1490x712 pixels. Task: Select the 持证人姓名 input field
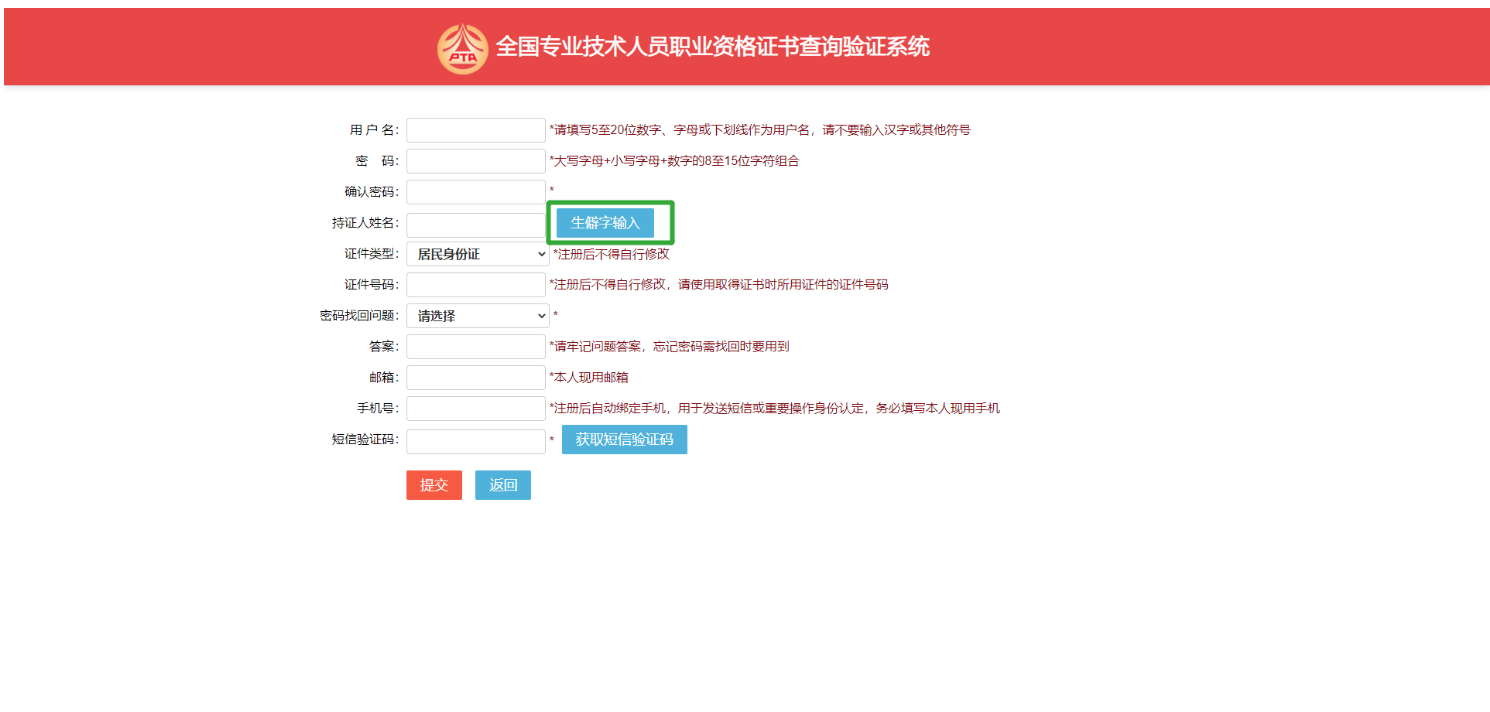(x=475, y=224)
